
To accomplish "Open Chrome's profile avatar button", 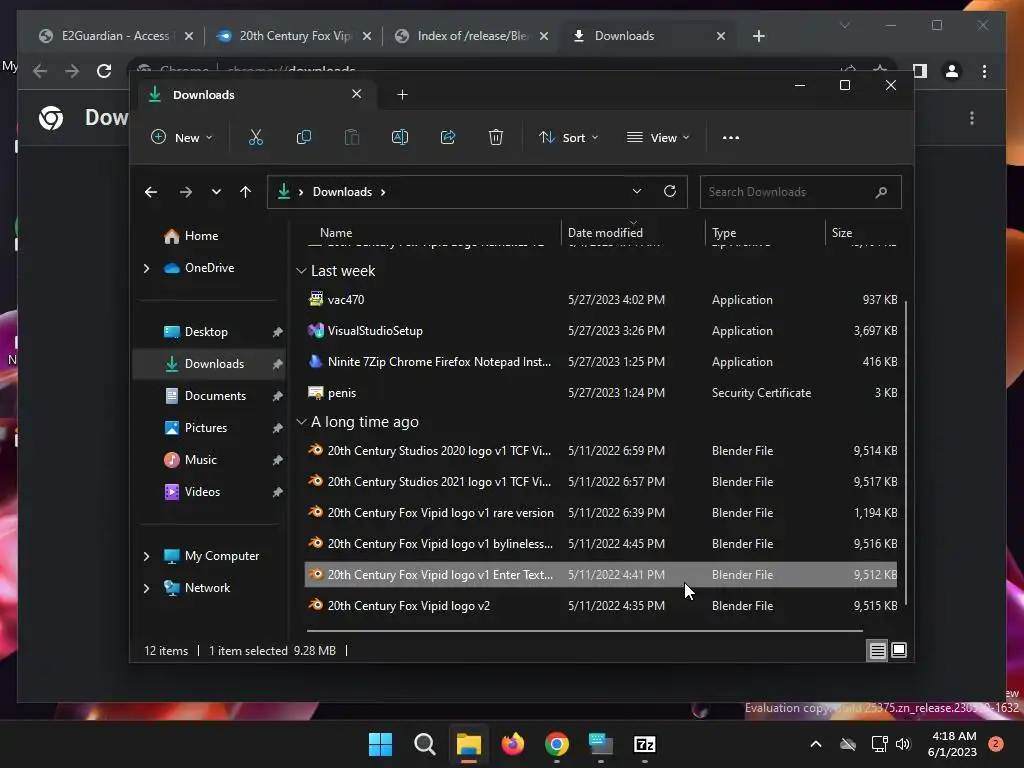I will [952, 71].
